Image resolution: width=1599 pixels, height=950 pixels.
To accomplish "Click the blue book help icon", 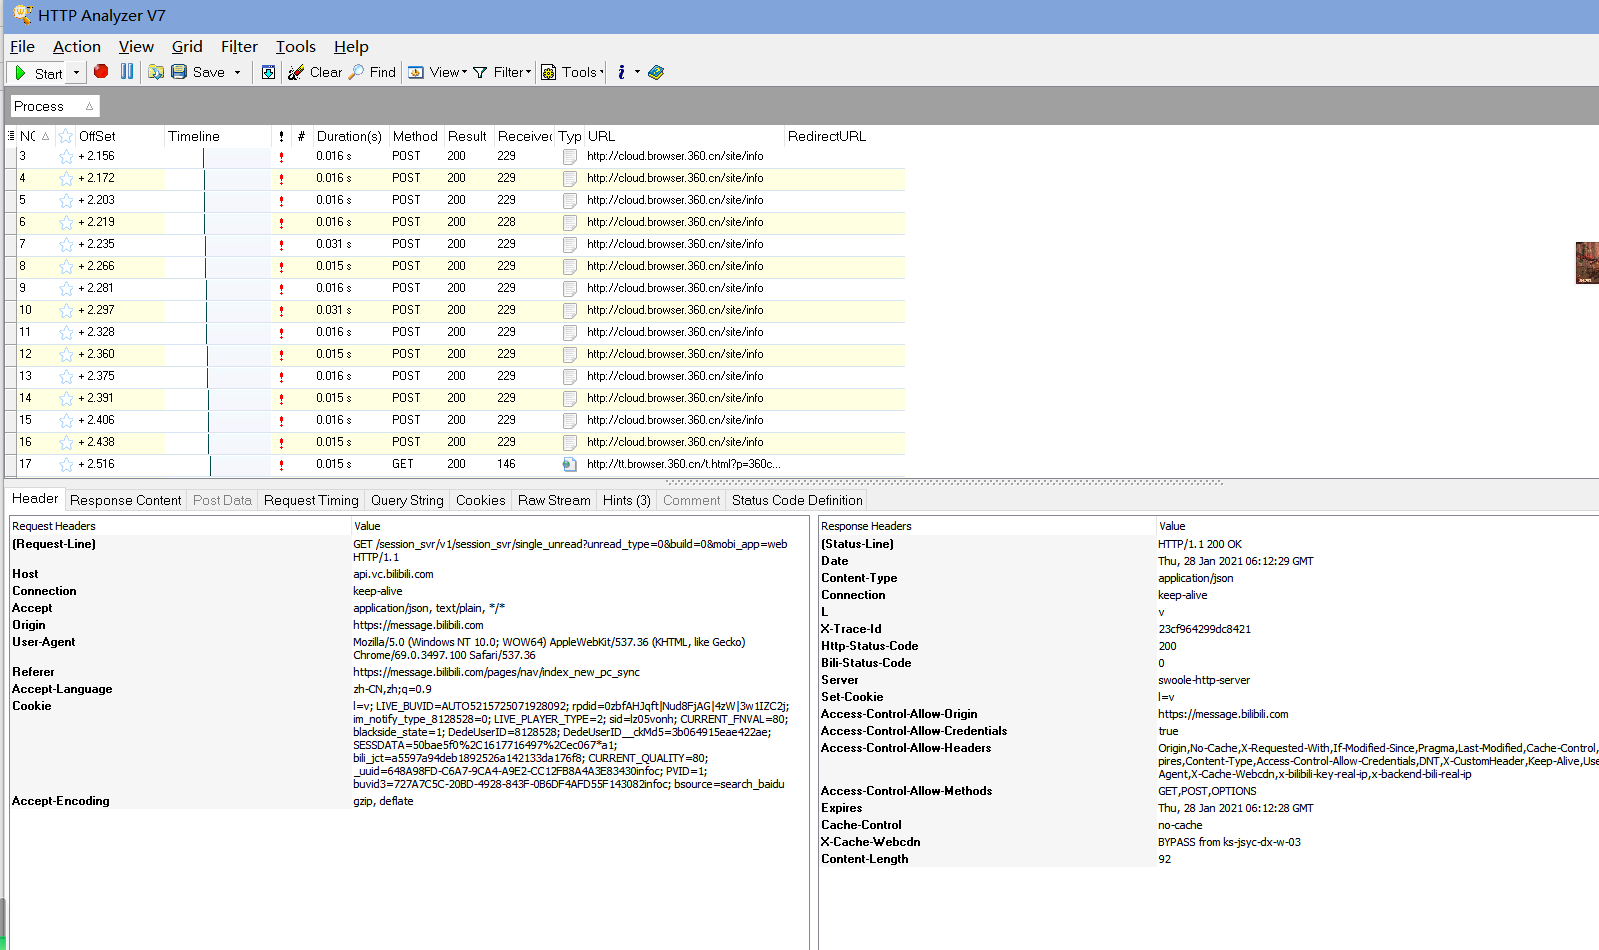I will pyautogui.click(x=656, y=72).
